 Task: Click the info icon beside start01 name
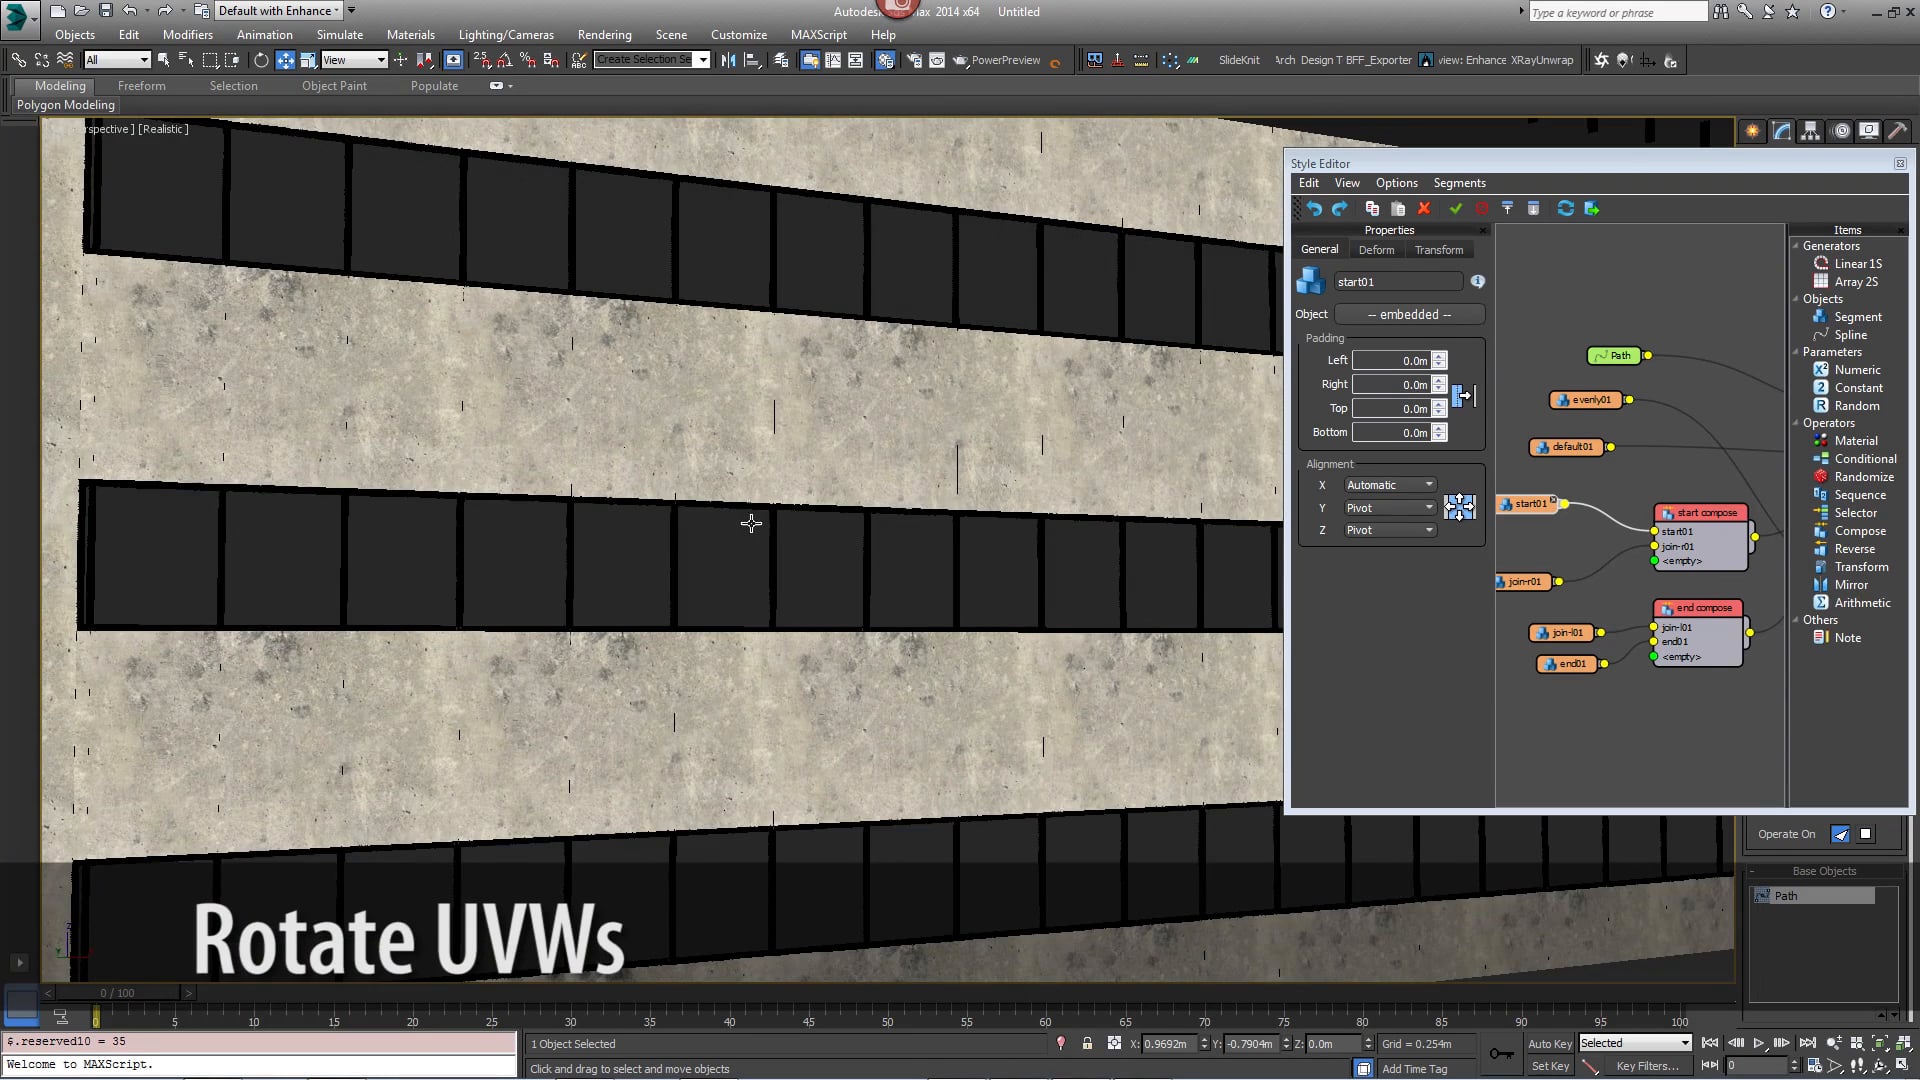1477,282
